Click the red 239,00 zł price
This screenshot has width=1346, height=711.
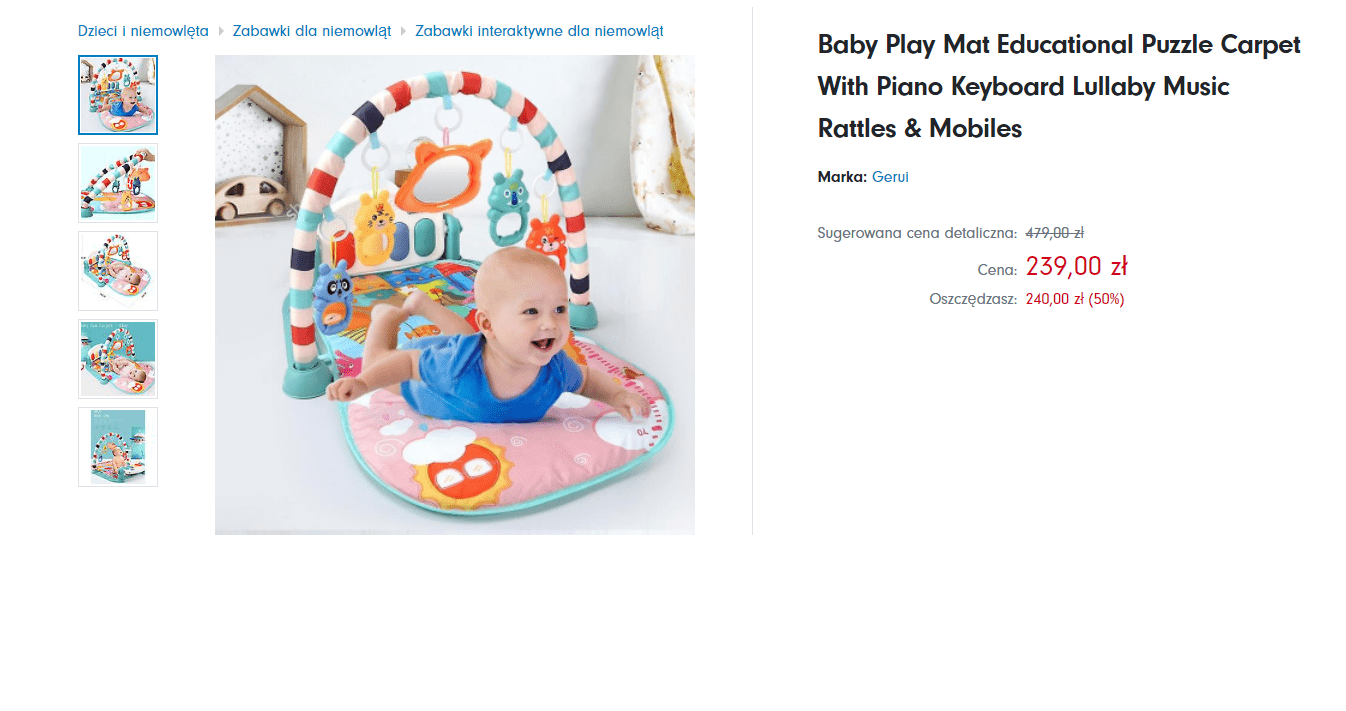(1076, 266)
